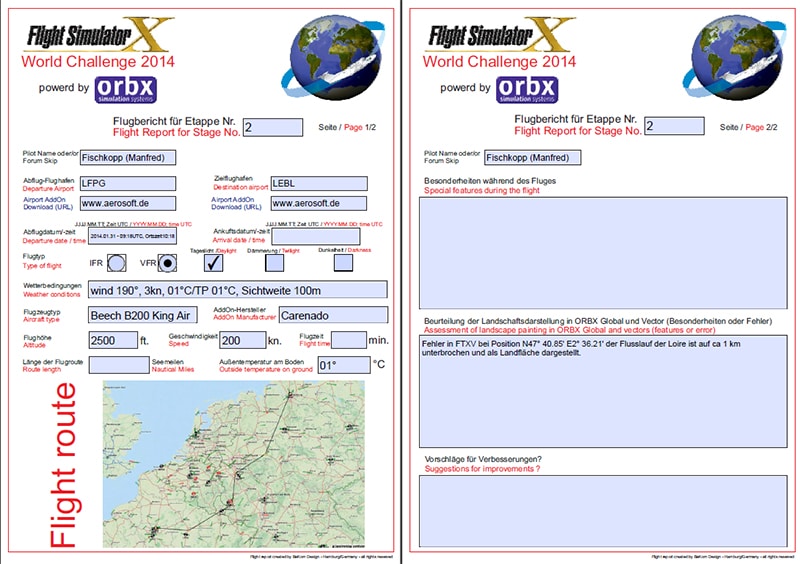Enable the Twilight checkbox
800x564 pixels.
[274, 262]
